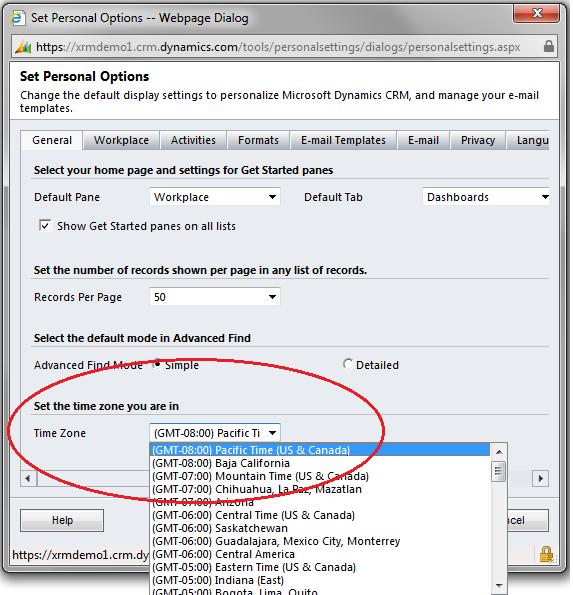573x595 pixels.
Task: Switch to the General tab
Action: coord(52,140)
